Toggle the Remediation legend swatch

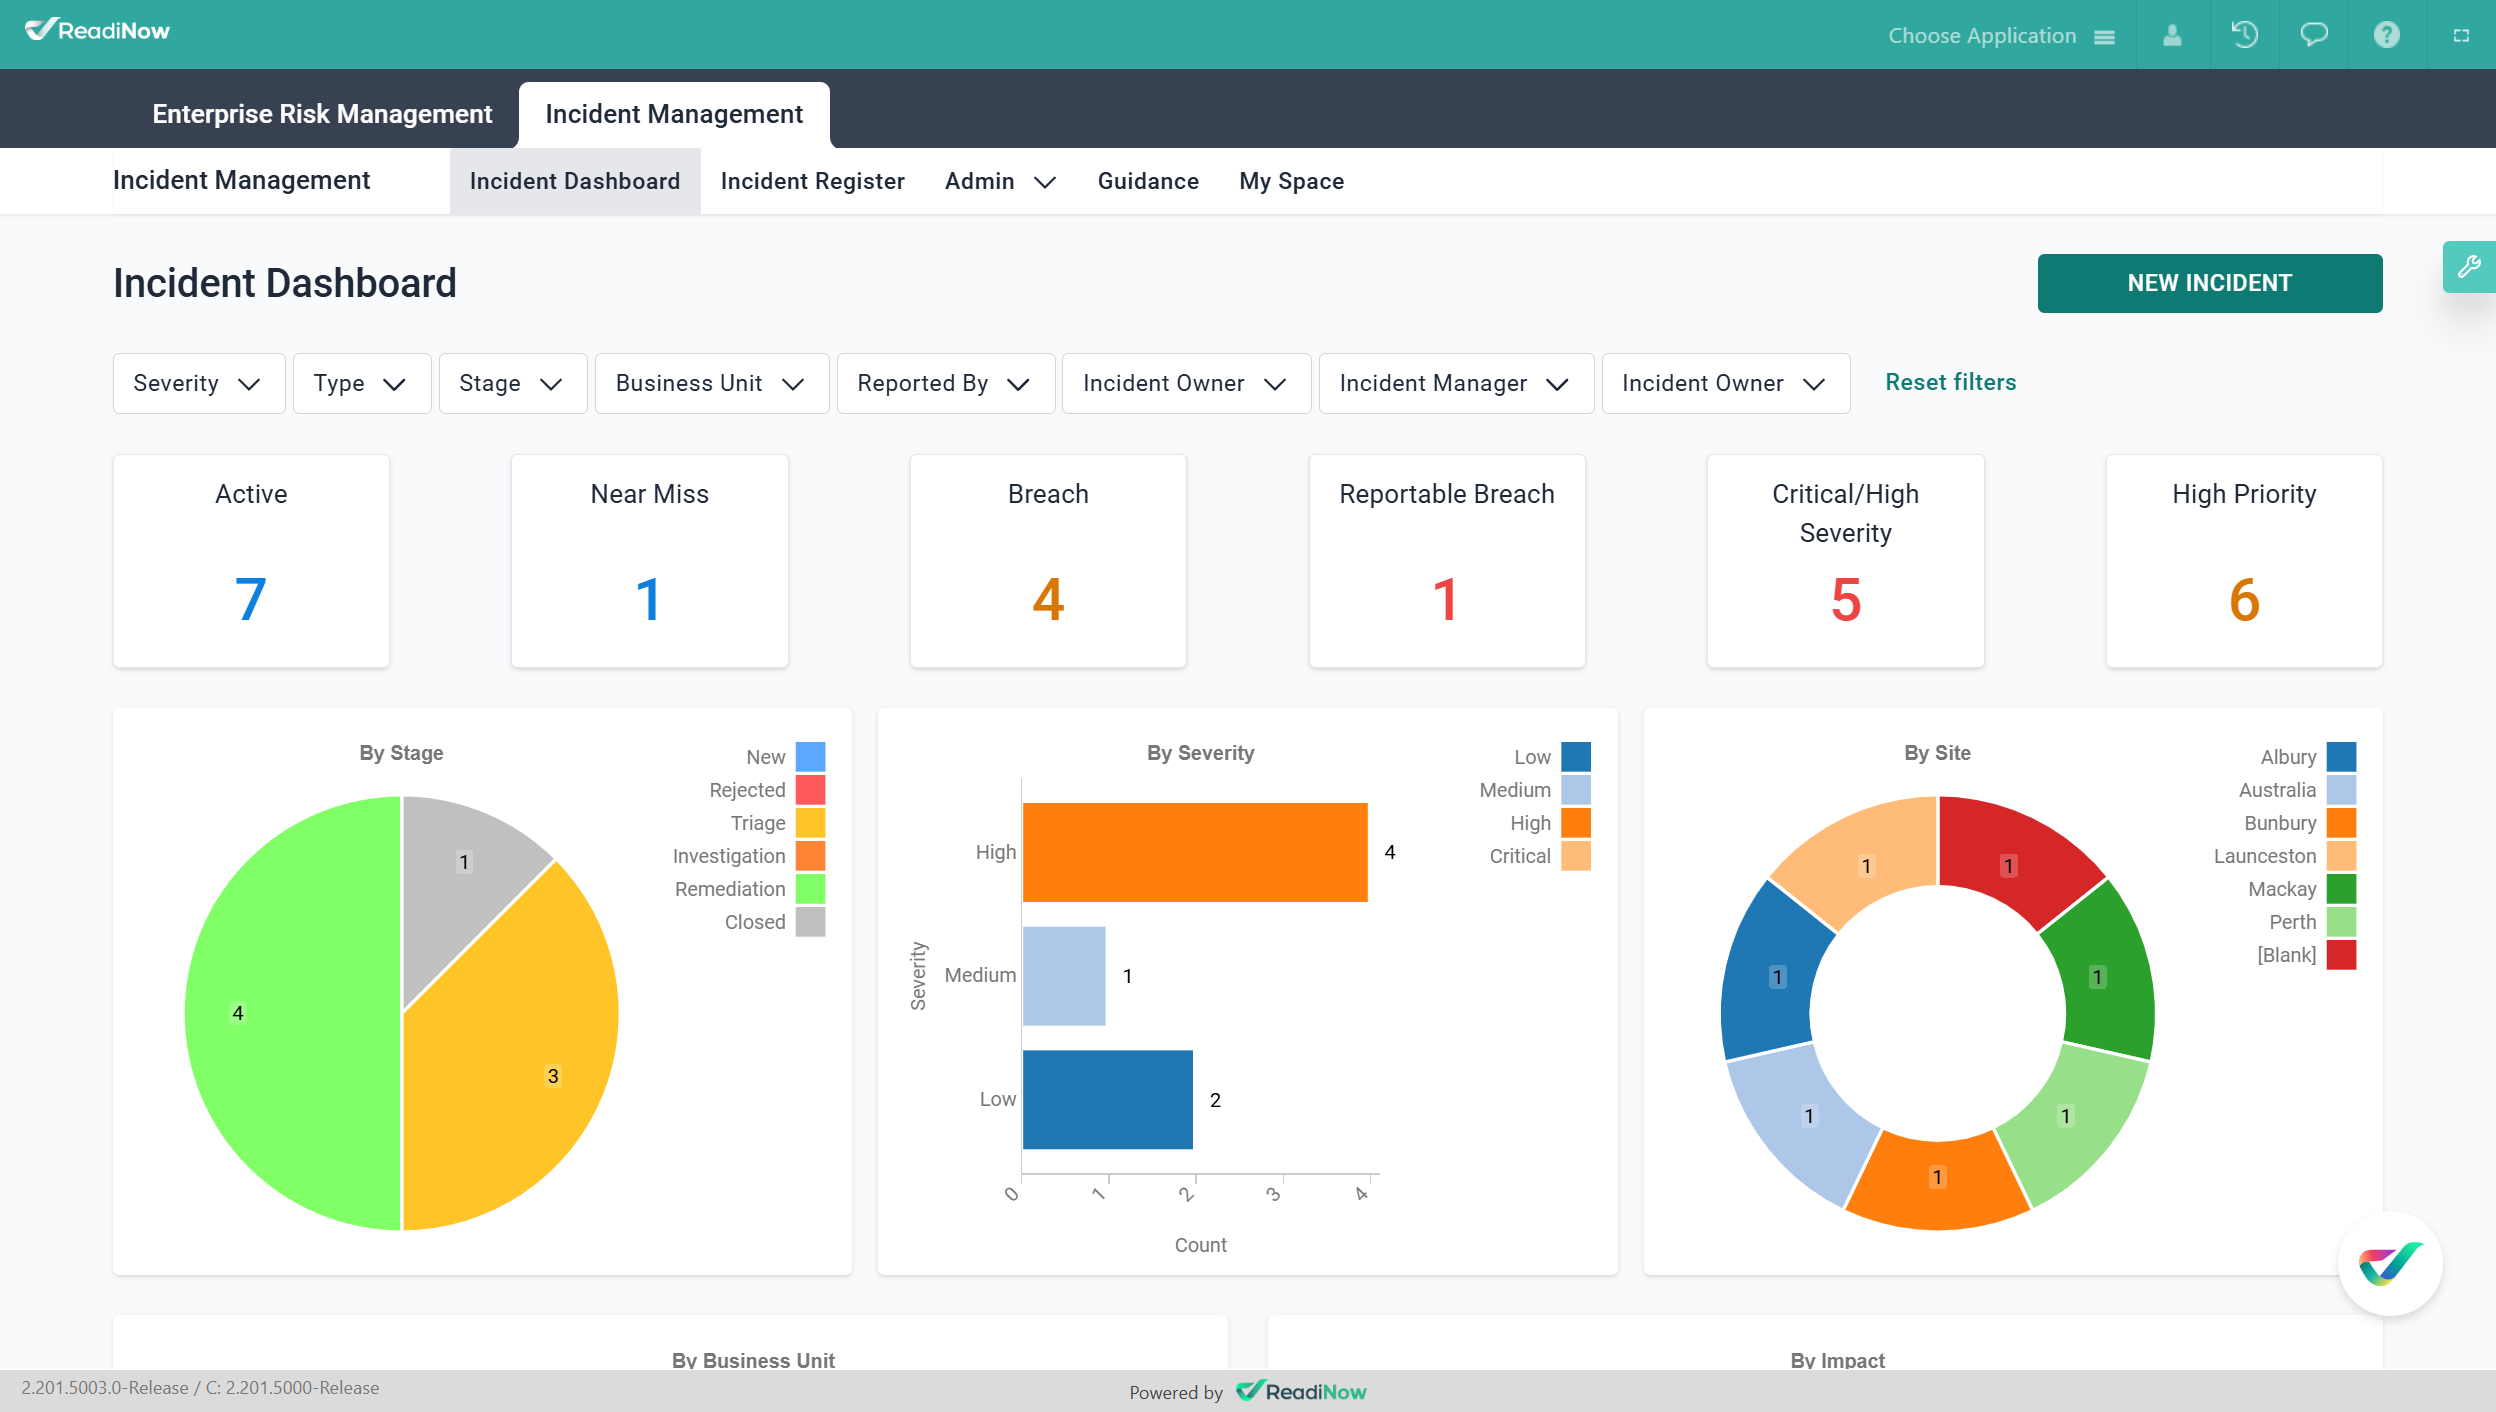810,889
